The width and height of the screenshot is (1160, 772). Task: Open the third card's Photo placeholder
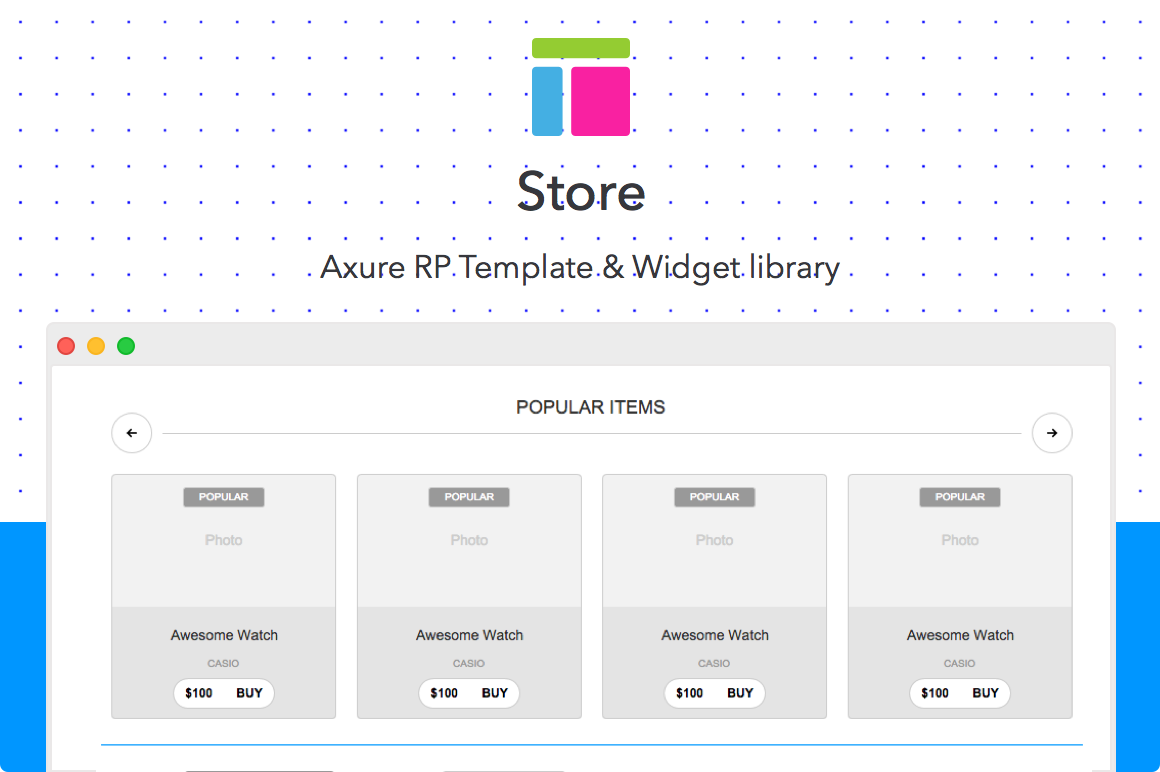714,540
